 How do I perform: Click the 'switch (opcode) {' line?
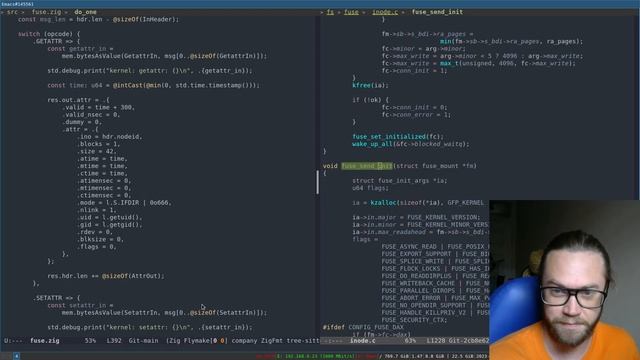click(49, 34)
